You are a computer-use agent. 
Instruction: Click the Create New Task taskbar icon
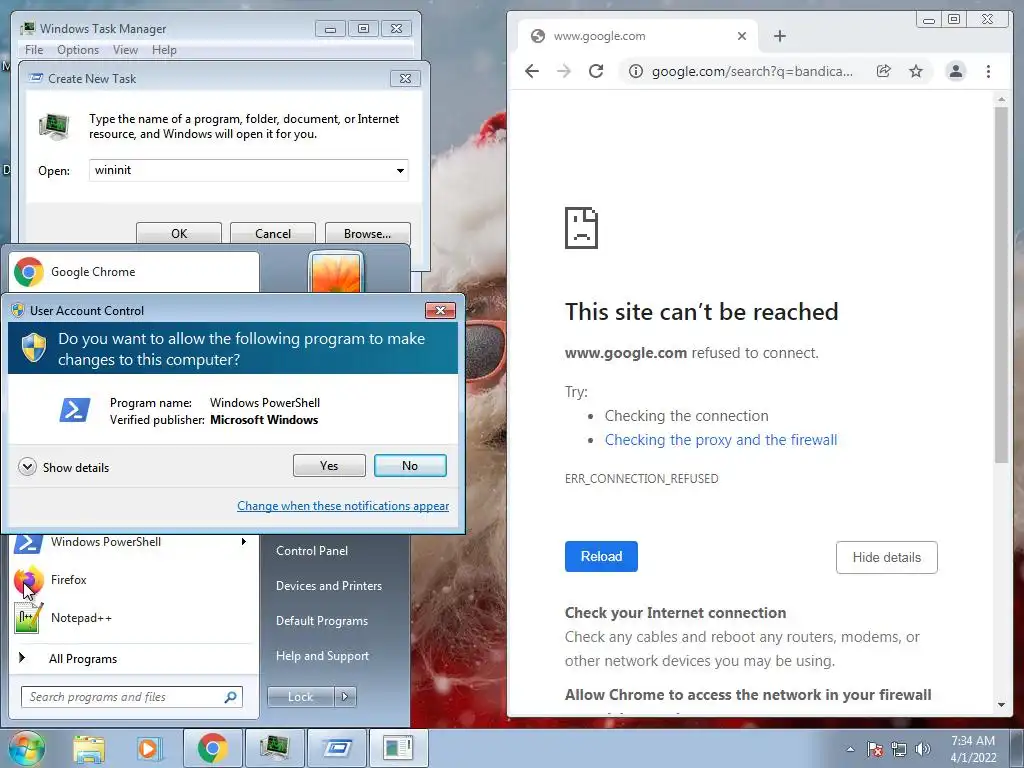click(x=337, y=748)
